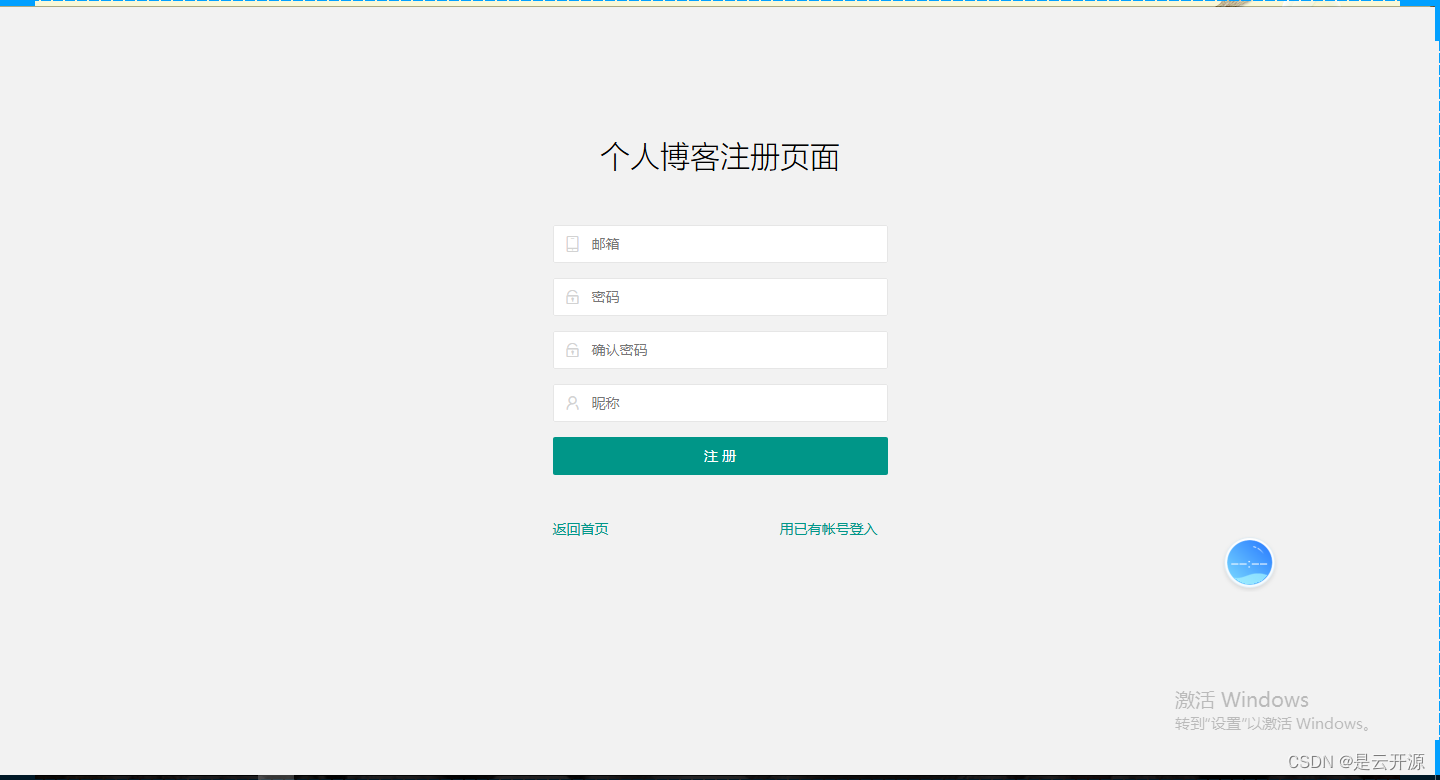Screen dimensions: 1440x780
Task: Focus the 密码 password field
Action: point(720,297)
